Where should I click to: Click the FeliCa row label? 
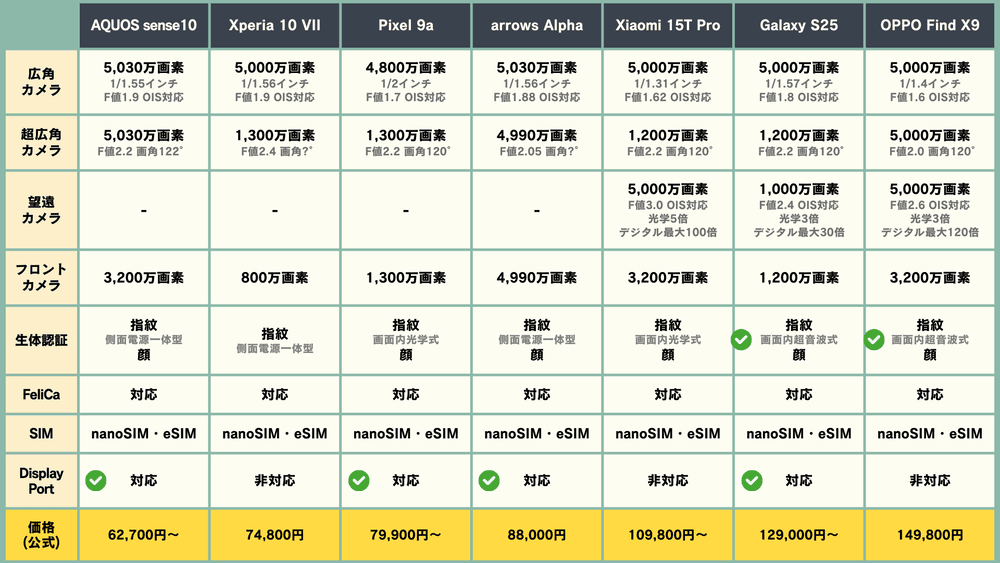pos(38,395)
